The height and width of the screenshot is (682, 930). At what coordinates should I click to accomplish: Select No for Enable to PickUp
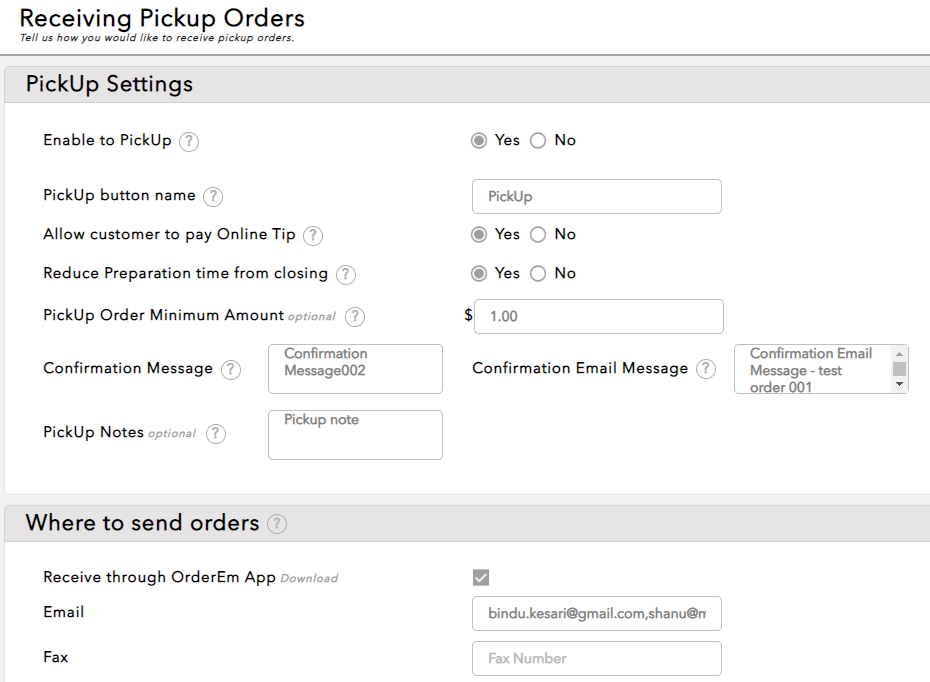(538, 141)
